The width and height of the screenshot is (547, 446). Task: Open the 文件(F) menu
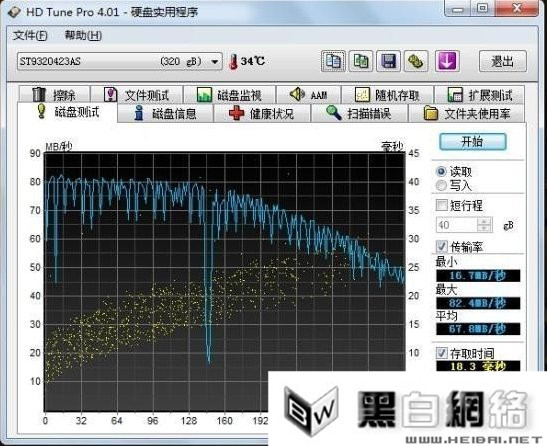[x=30, y=35]
